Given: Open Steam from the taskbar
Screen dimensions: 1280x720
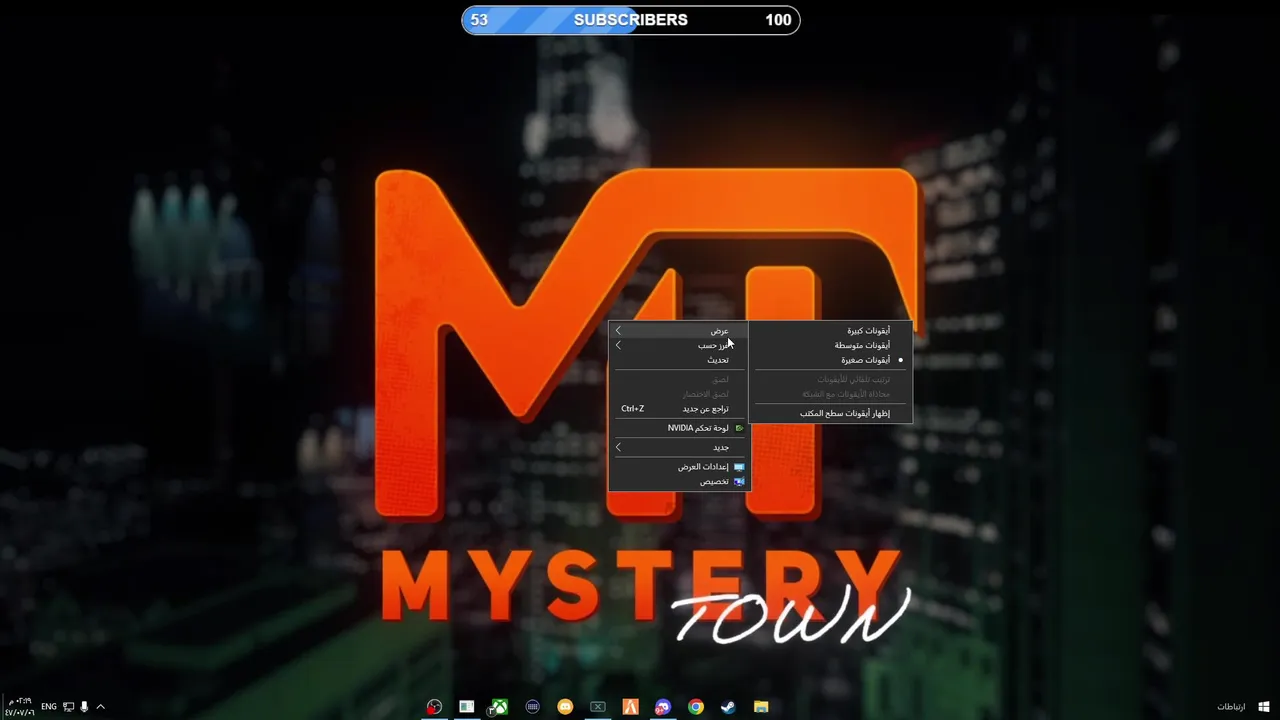Looking at the screenshot, I should (728, 707).
